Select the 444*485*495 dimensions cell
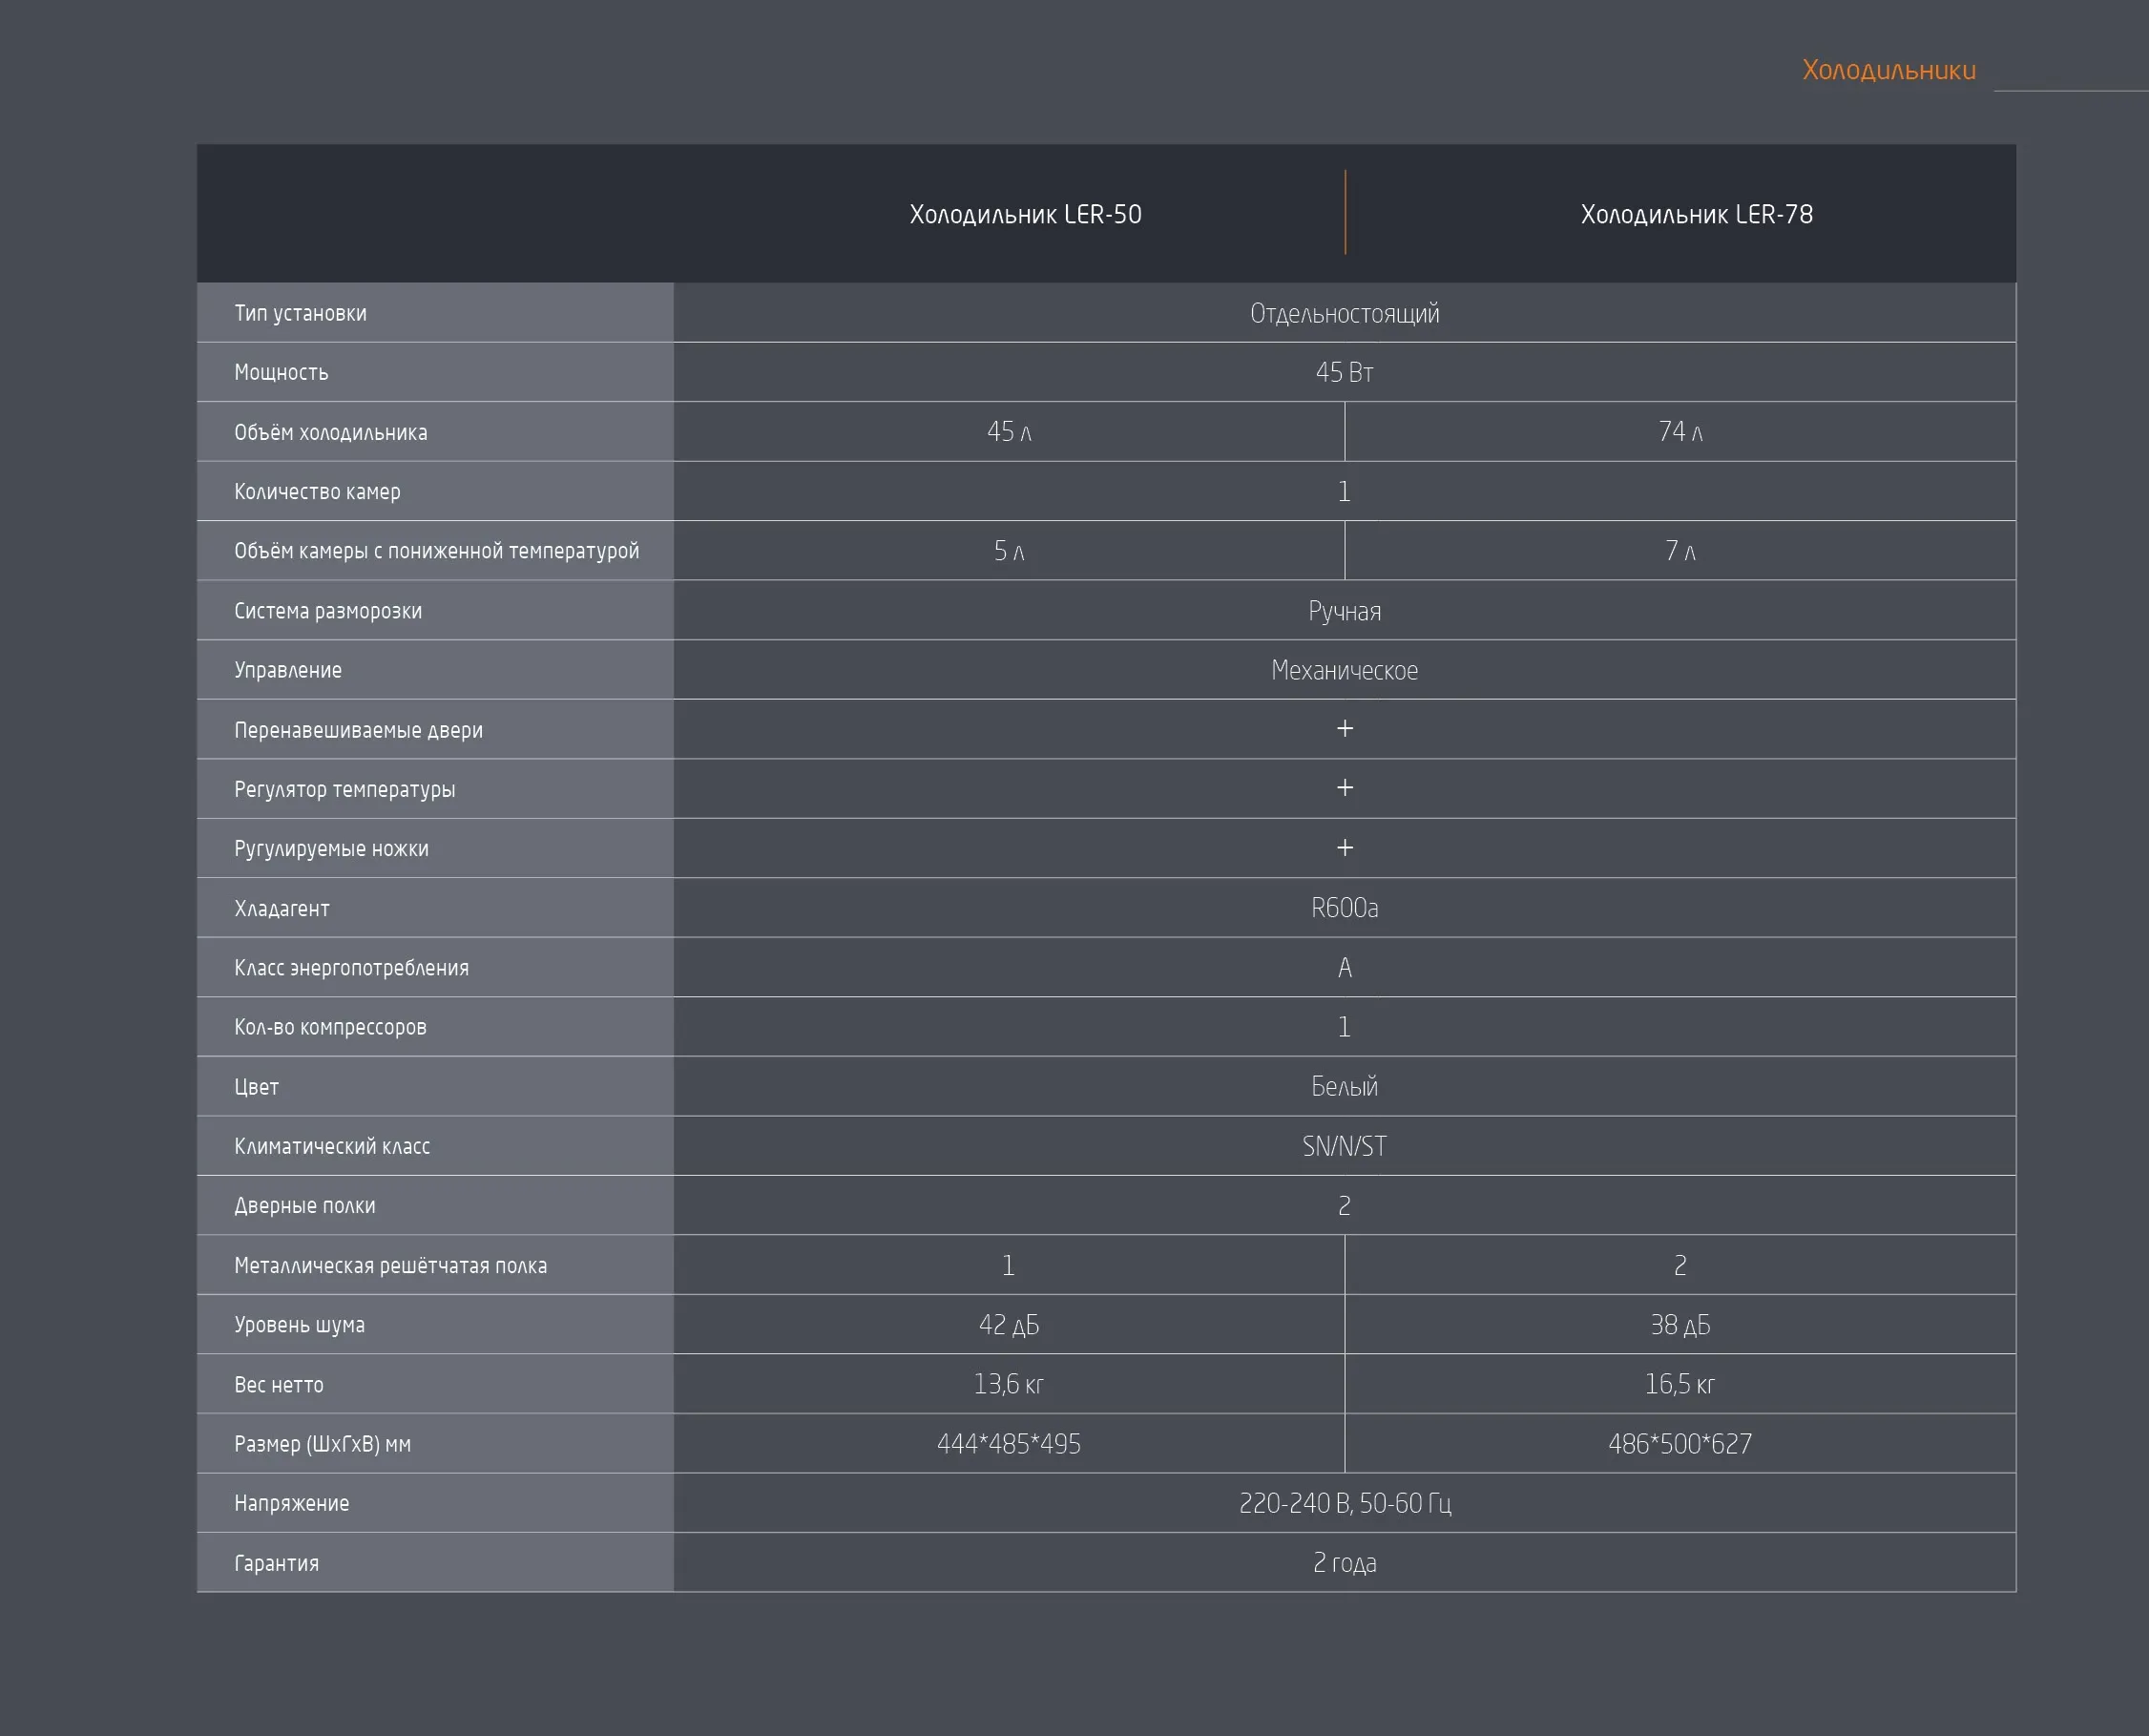Image resolution: width=2149 pixels, height=1736 pixels. coord(1008,1444)
